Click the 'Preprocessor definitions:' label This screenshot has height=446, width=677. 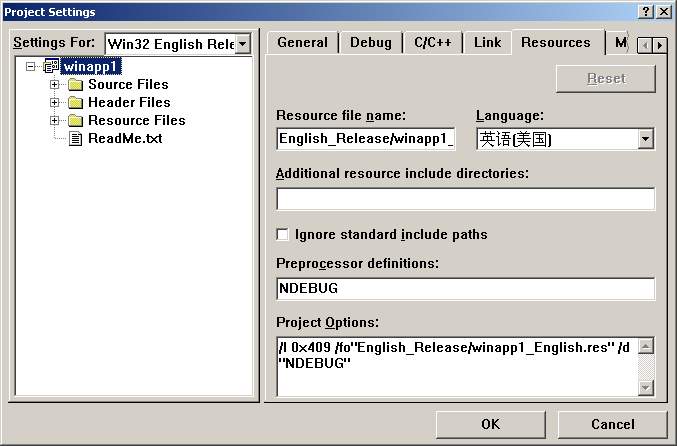357,263
